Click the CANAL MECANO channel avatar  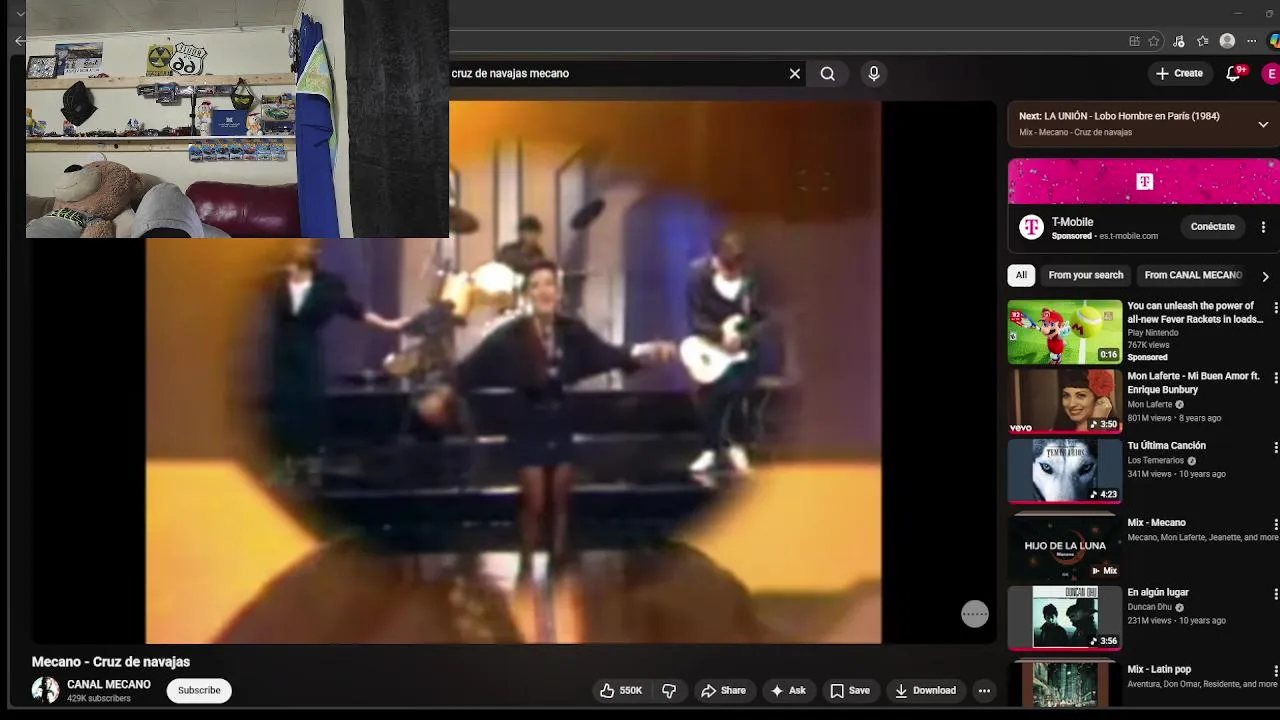(45, 690)
